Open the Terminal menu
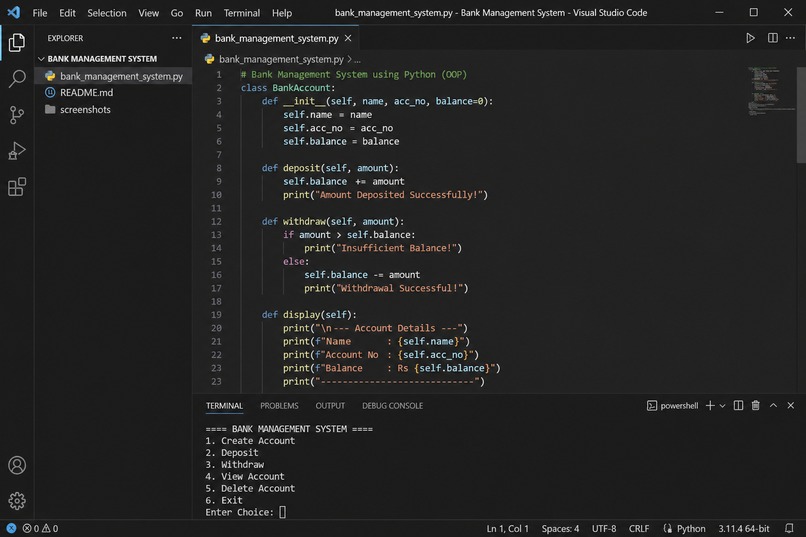 (x=242, y=13)
